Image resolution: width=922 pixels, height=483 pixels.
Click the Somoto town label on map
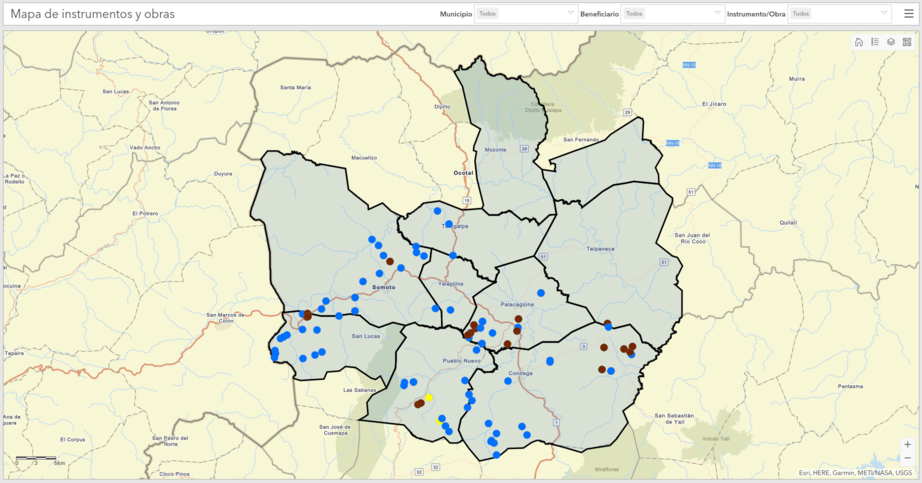384,287
